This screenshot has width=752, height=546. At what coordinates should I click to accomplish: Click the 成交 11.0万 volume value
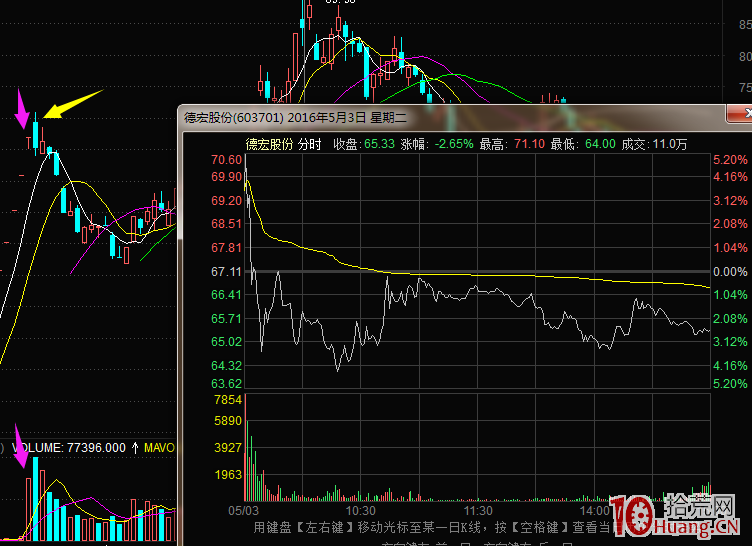[x=670, y=144]
